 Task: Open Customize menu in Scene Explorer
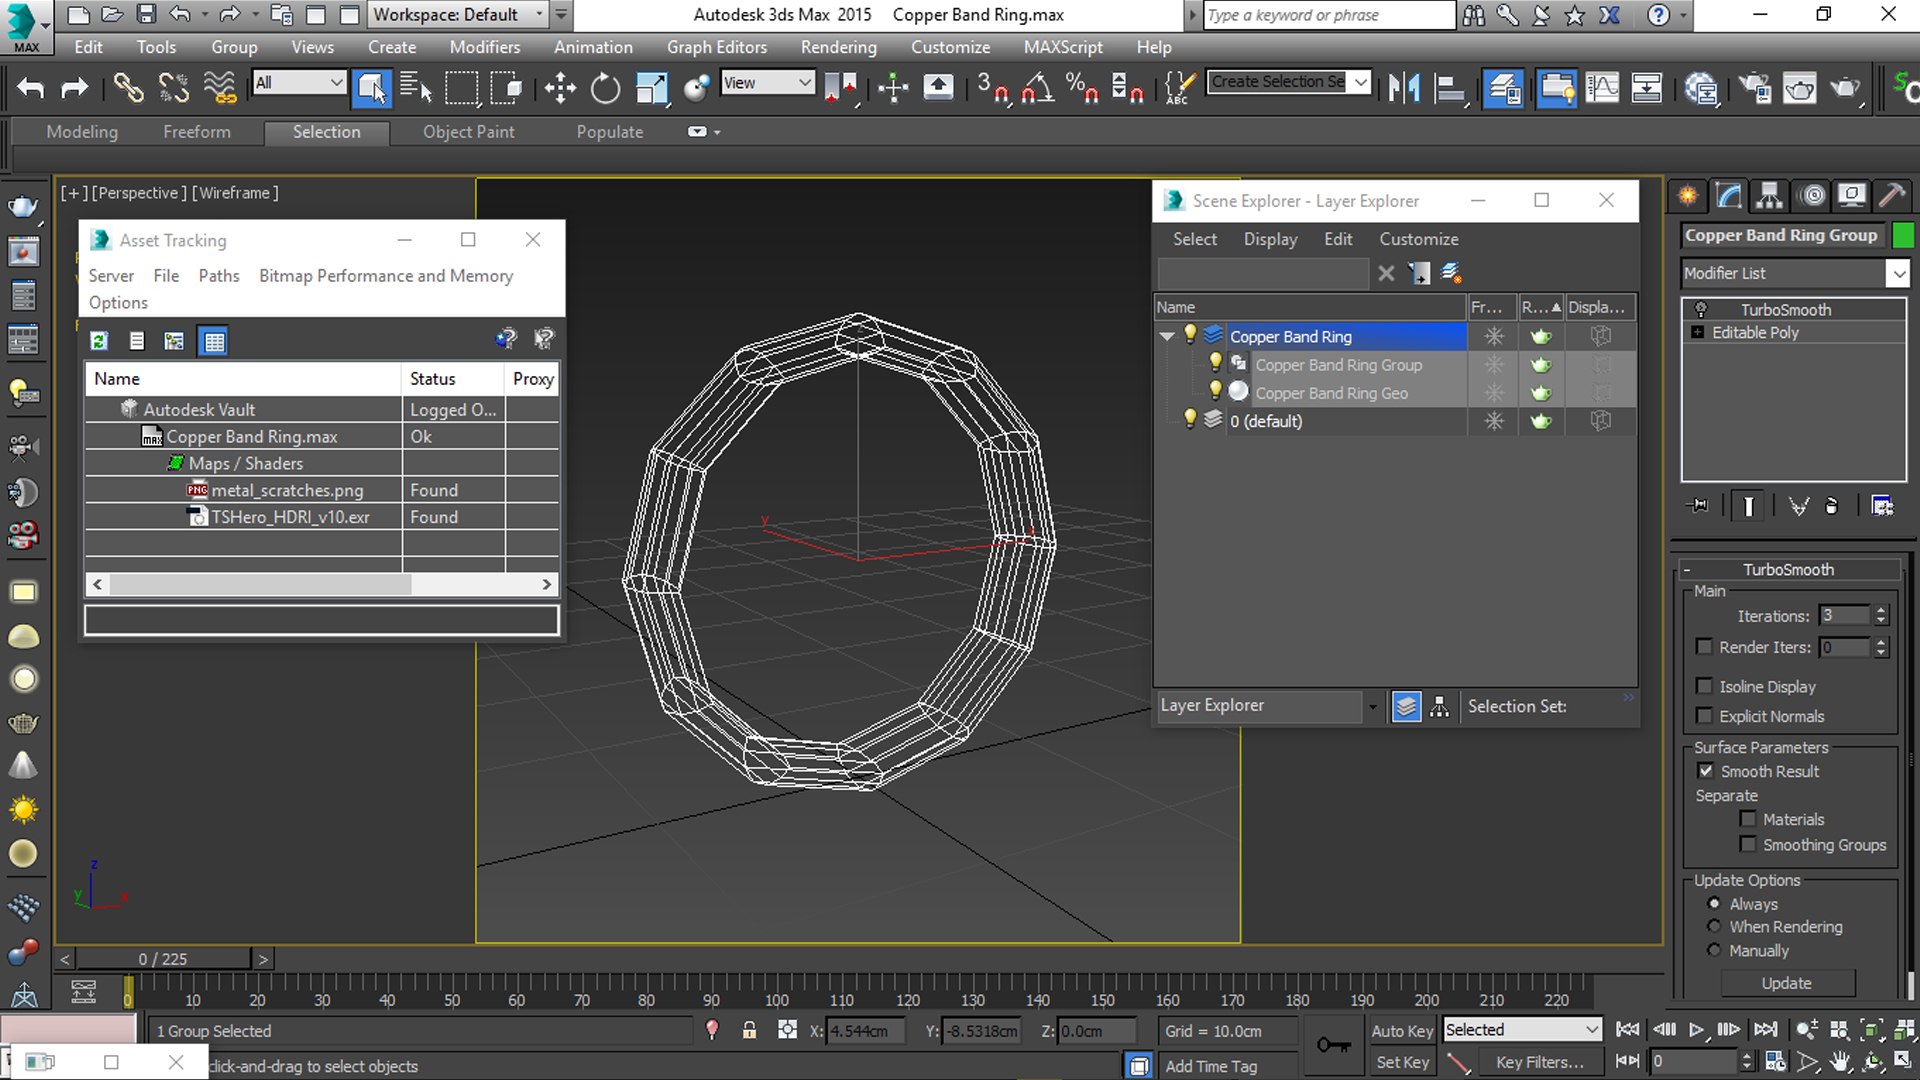(1419, 239)
